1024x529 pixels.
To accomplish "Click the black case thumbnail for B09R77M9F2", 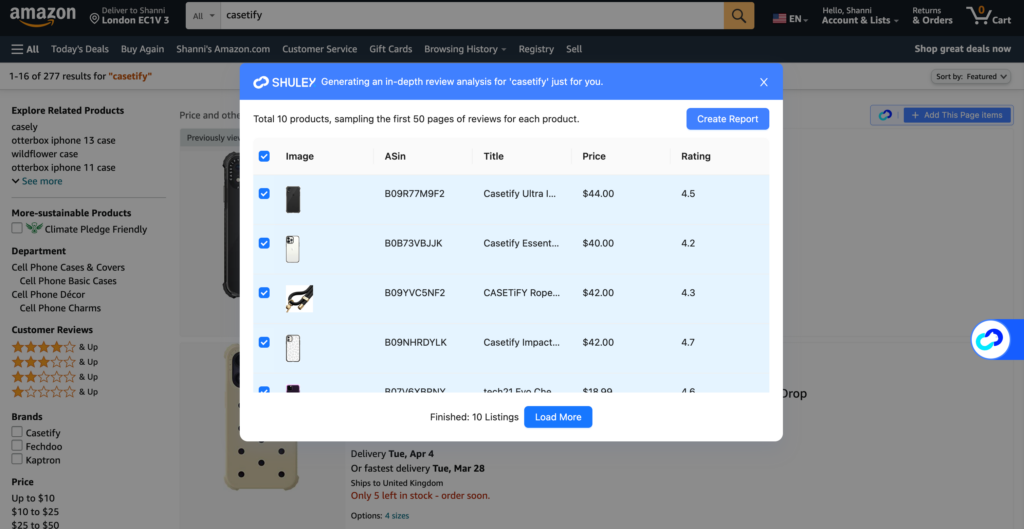I will (293, 199).
